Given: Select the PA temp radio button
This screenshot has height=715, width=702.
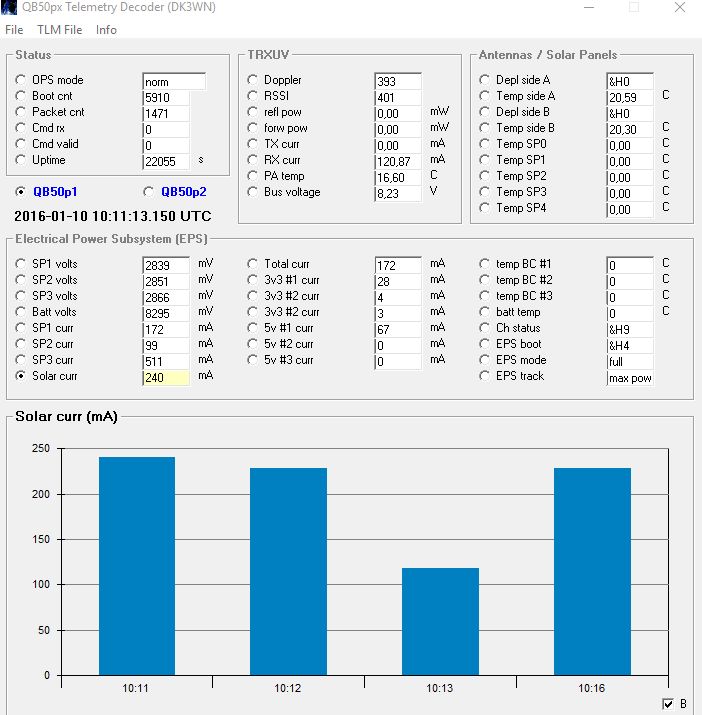Looking at the screenshot, I should tap(252, 176).
